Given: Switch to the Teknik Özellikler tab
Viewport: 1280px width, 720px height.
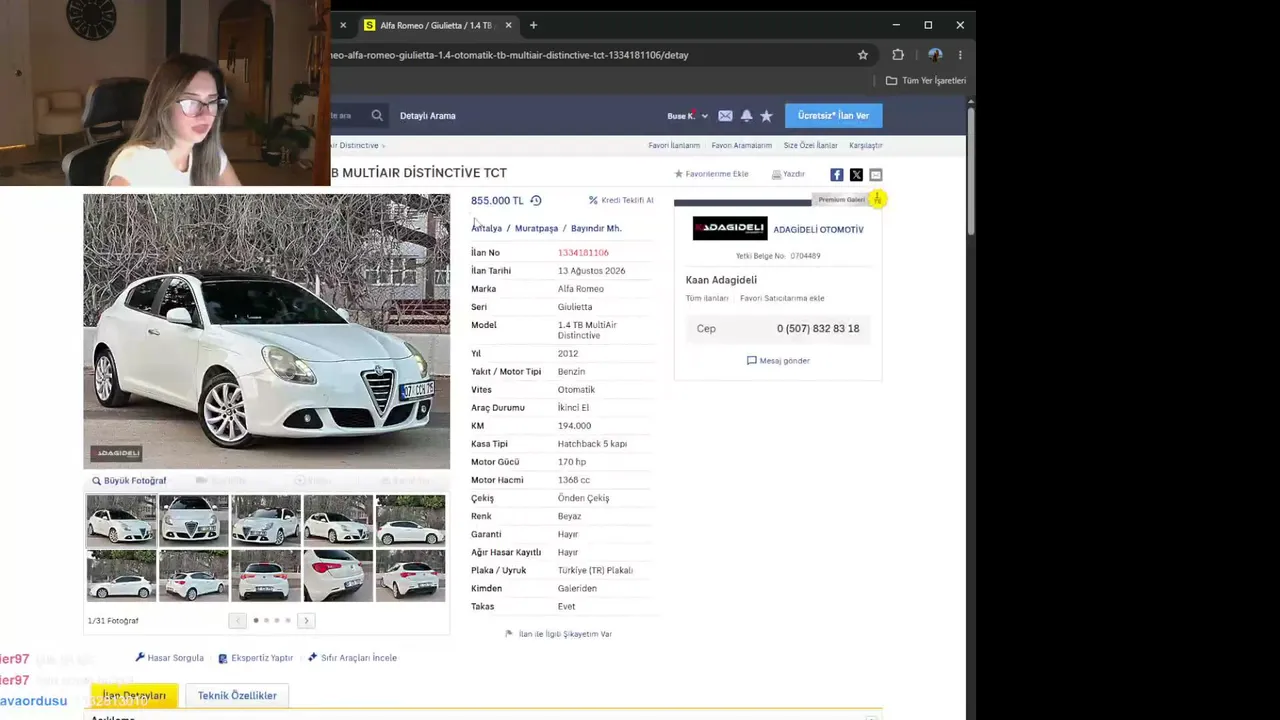Looking at the screenshot, I should coord(237,695).
